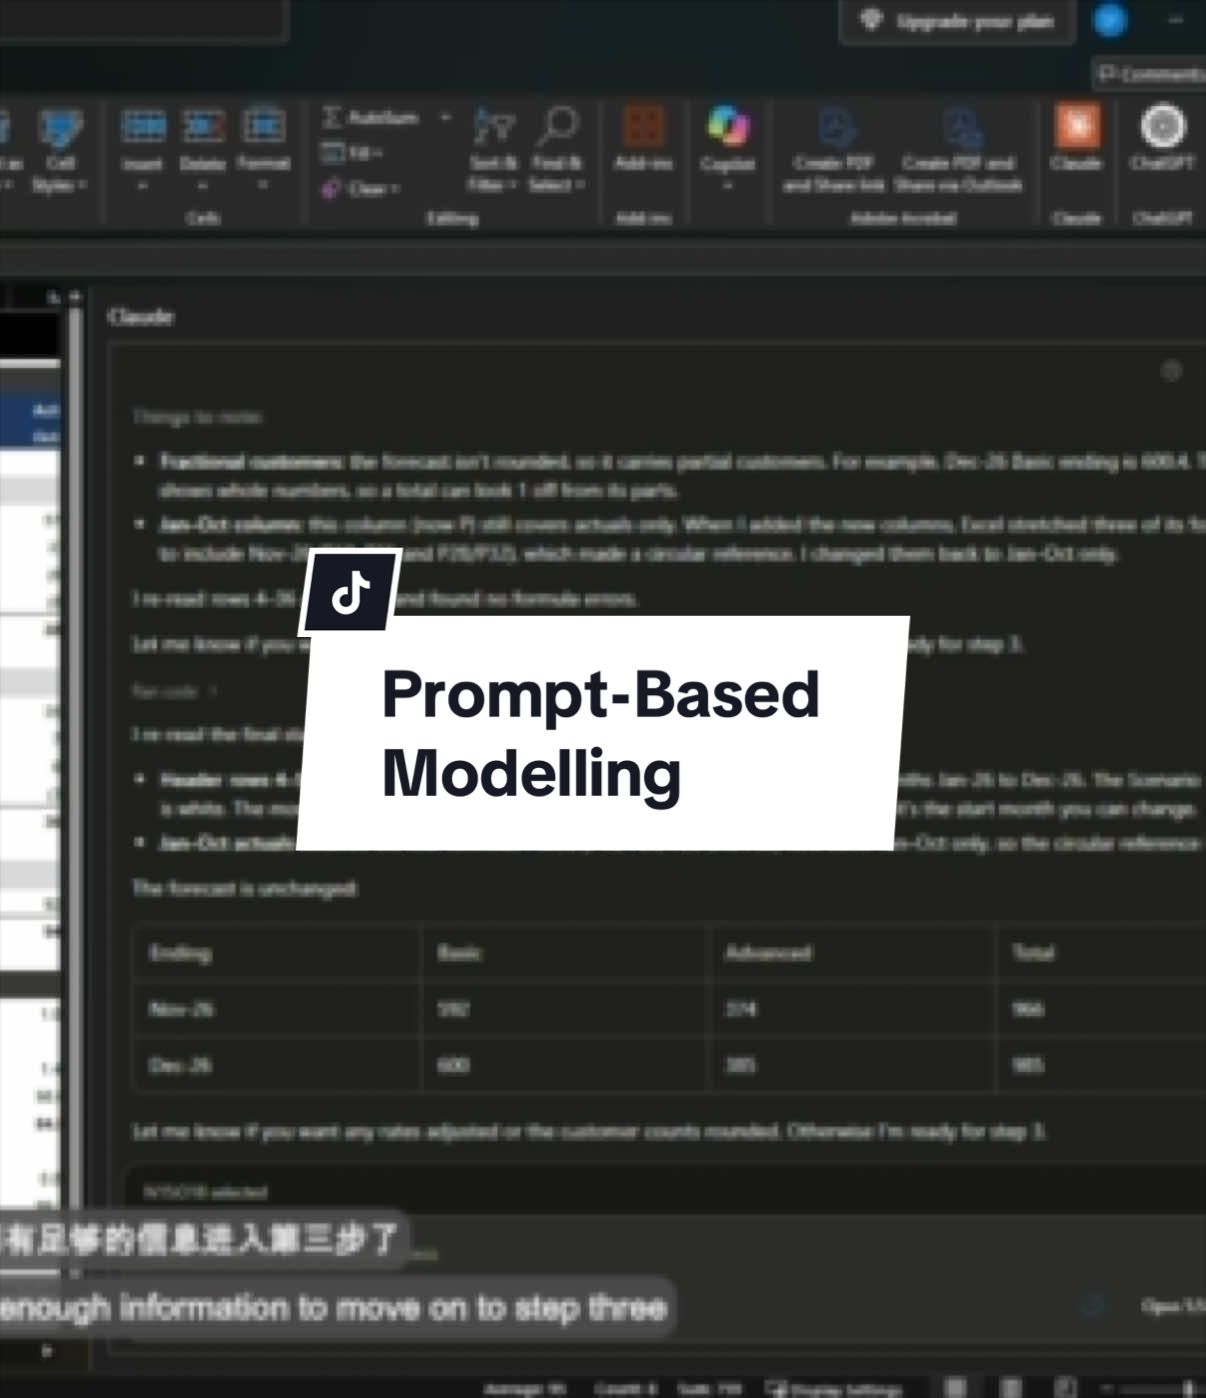Open the Claude add-in from the ribbon
The width and height of the screenshot is (1206, 1398).
[x=1077, y=138]
